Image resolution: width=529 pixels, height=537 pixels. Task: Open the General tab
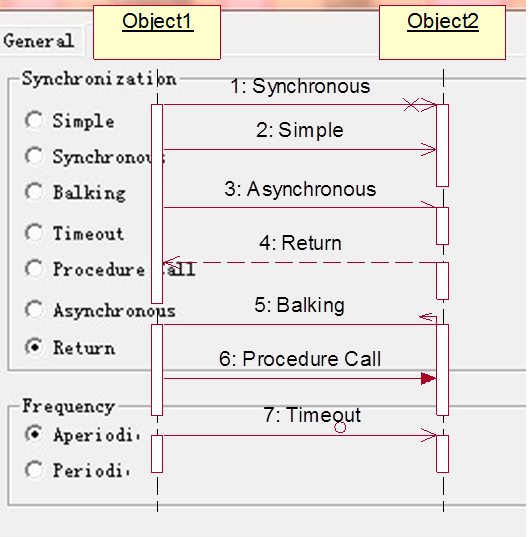[x=39, y=41]
